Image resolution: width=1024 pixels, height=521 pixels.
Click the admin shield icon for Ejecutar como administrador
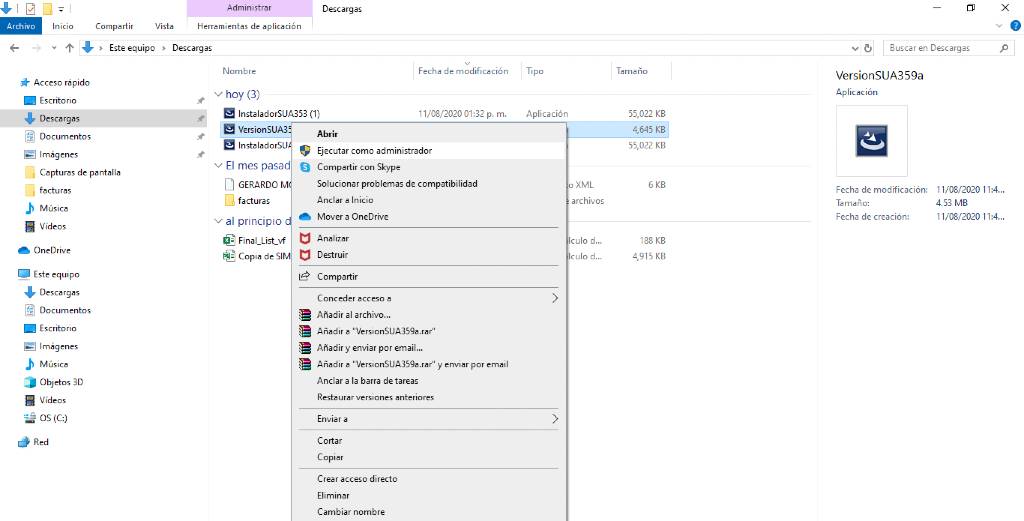tap(306, 150)
